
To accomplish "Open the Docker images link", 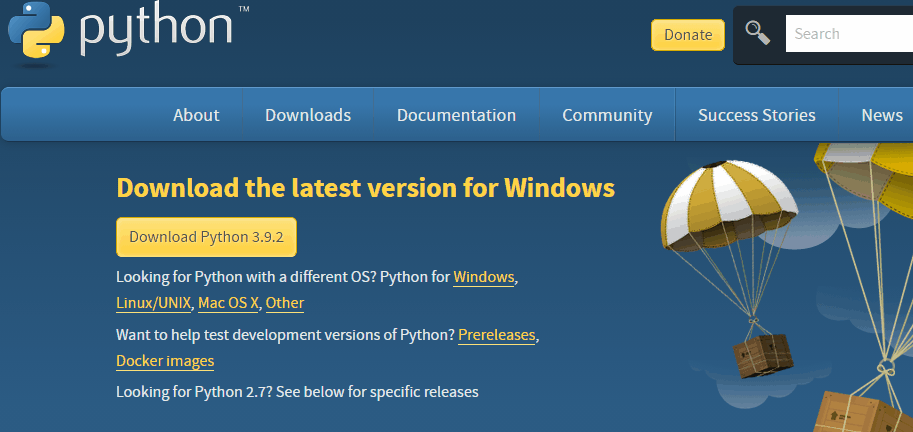I will tap(165, 362).
